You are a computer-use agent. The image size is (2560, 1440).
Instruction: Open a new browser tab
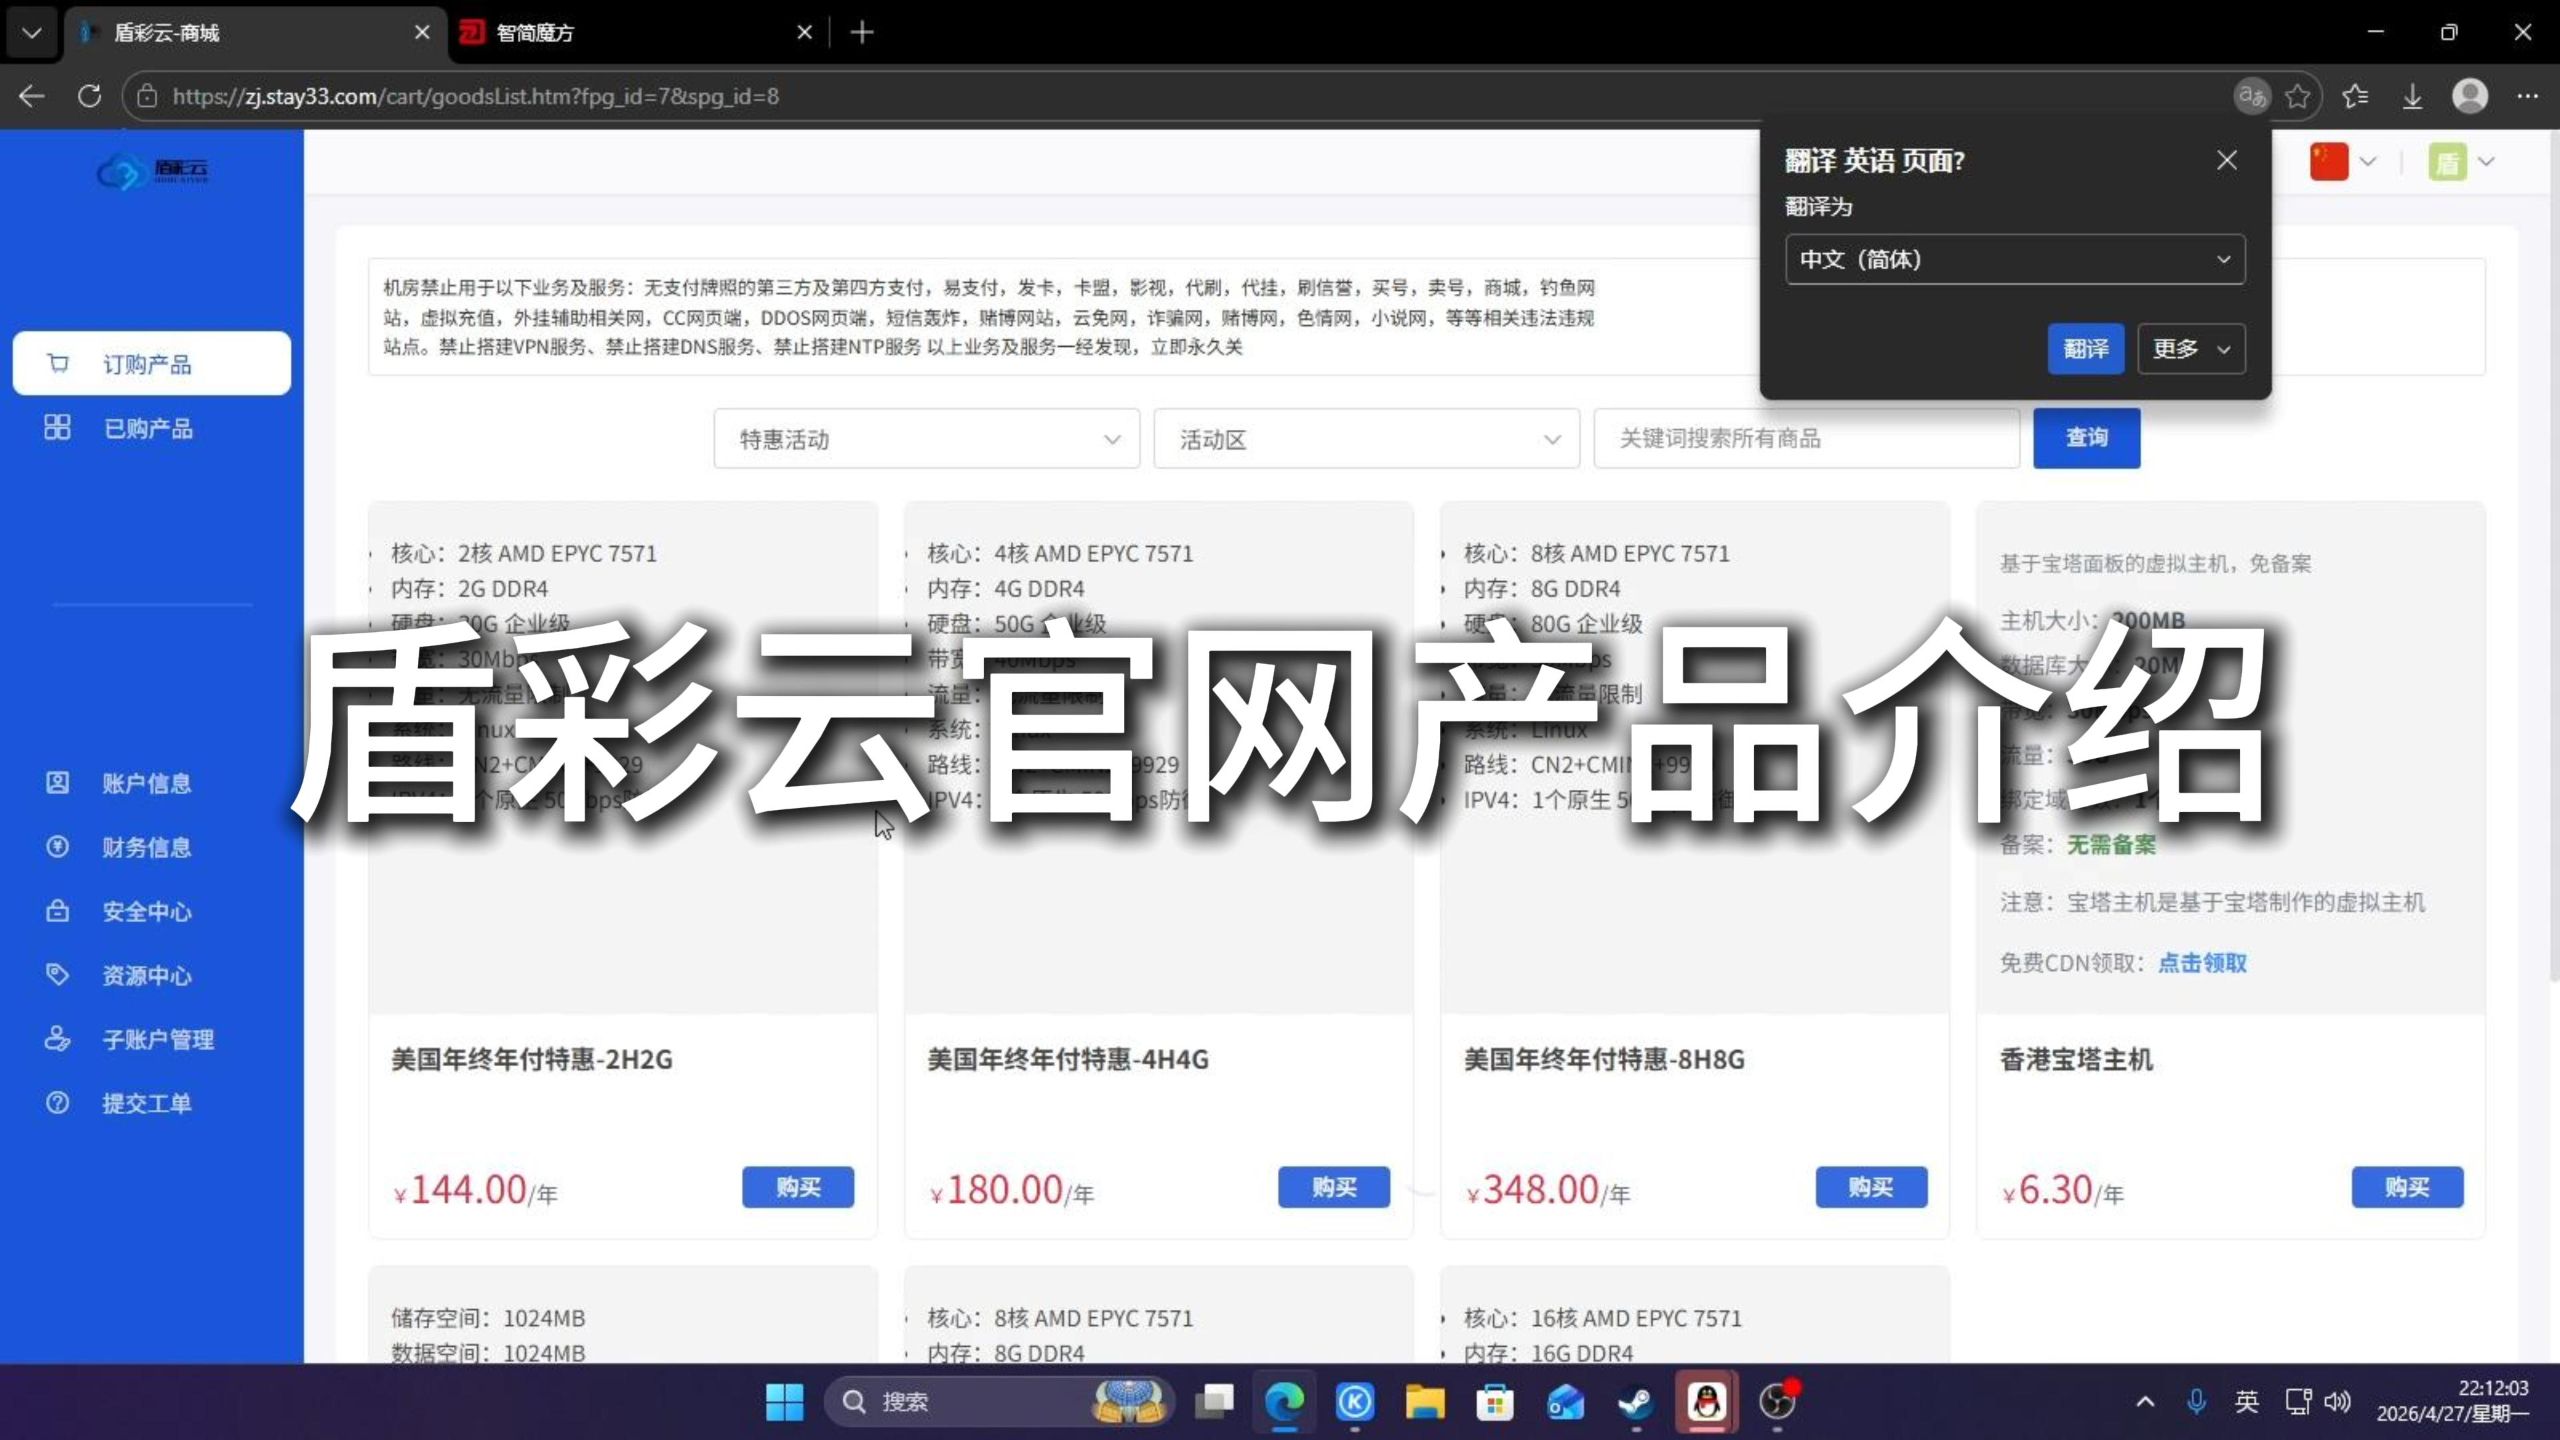tap(862, 33)
